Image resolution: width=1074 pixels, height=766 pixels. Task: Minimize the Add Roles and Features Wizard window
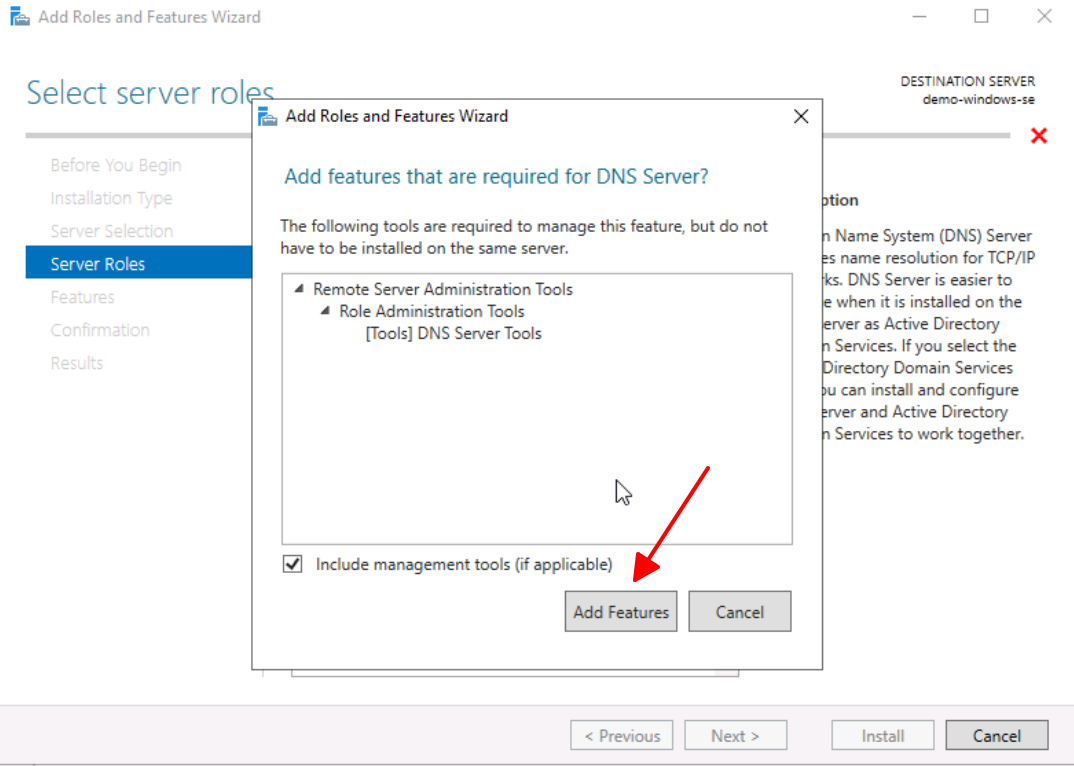click(x=919, y=17)
